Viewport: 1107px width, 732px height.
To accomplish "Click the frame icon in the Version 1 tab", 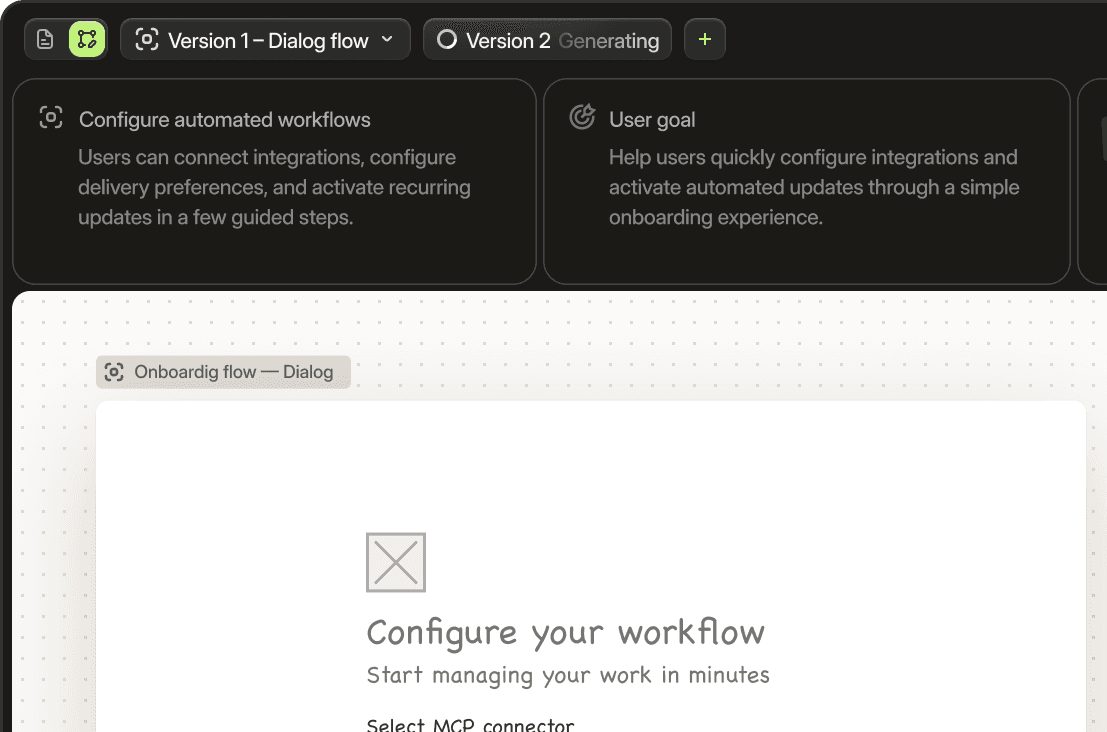I will tap(147, 40).
